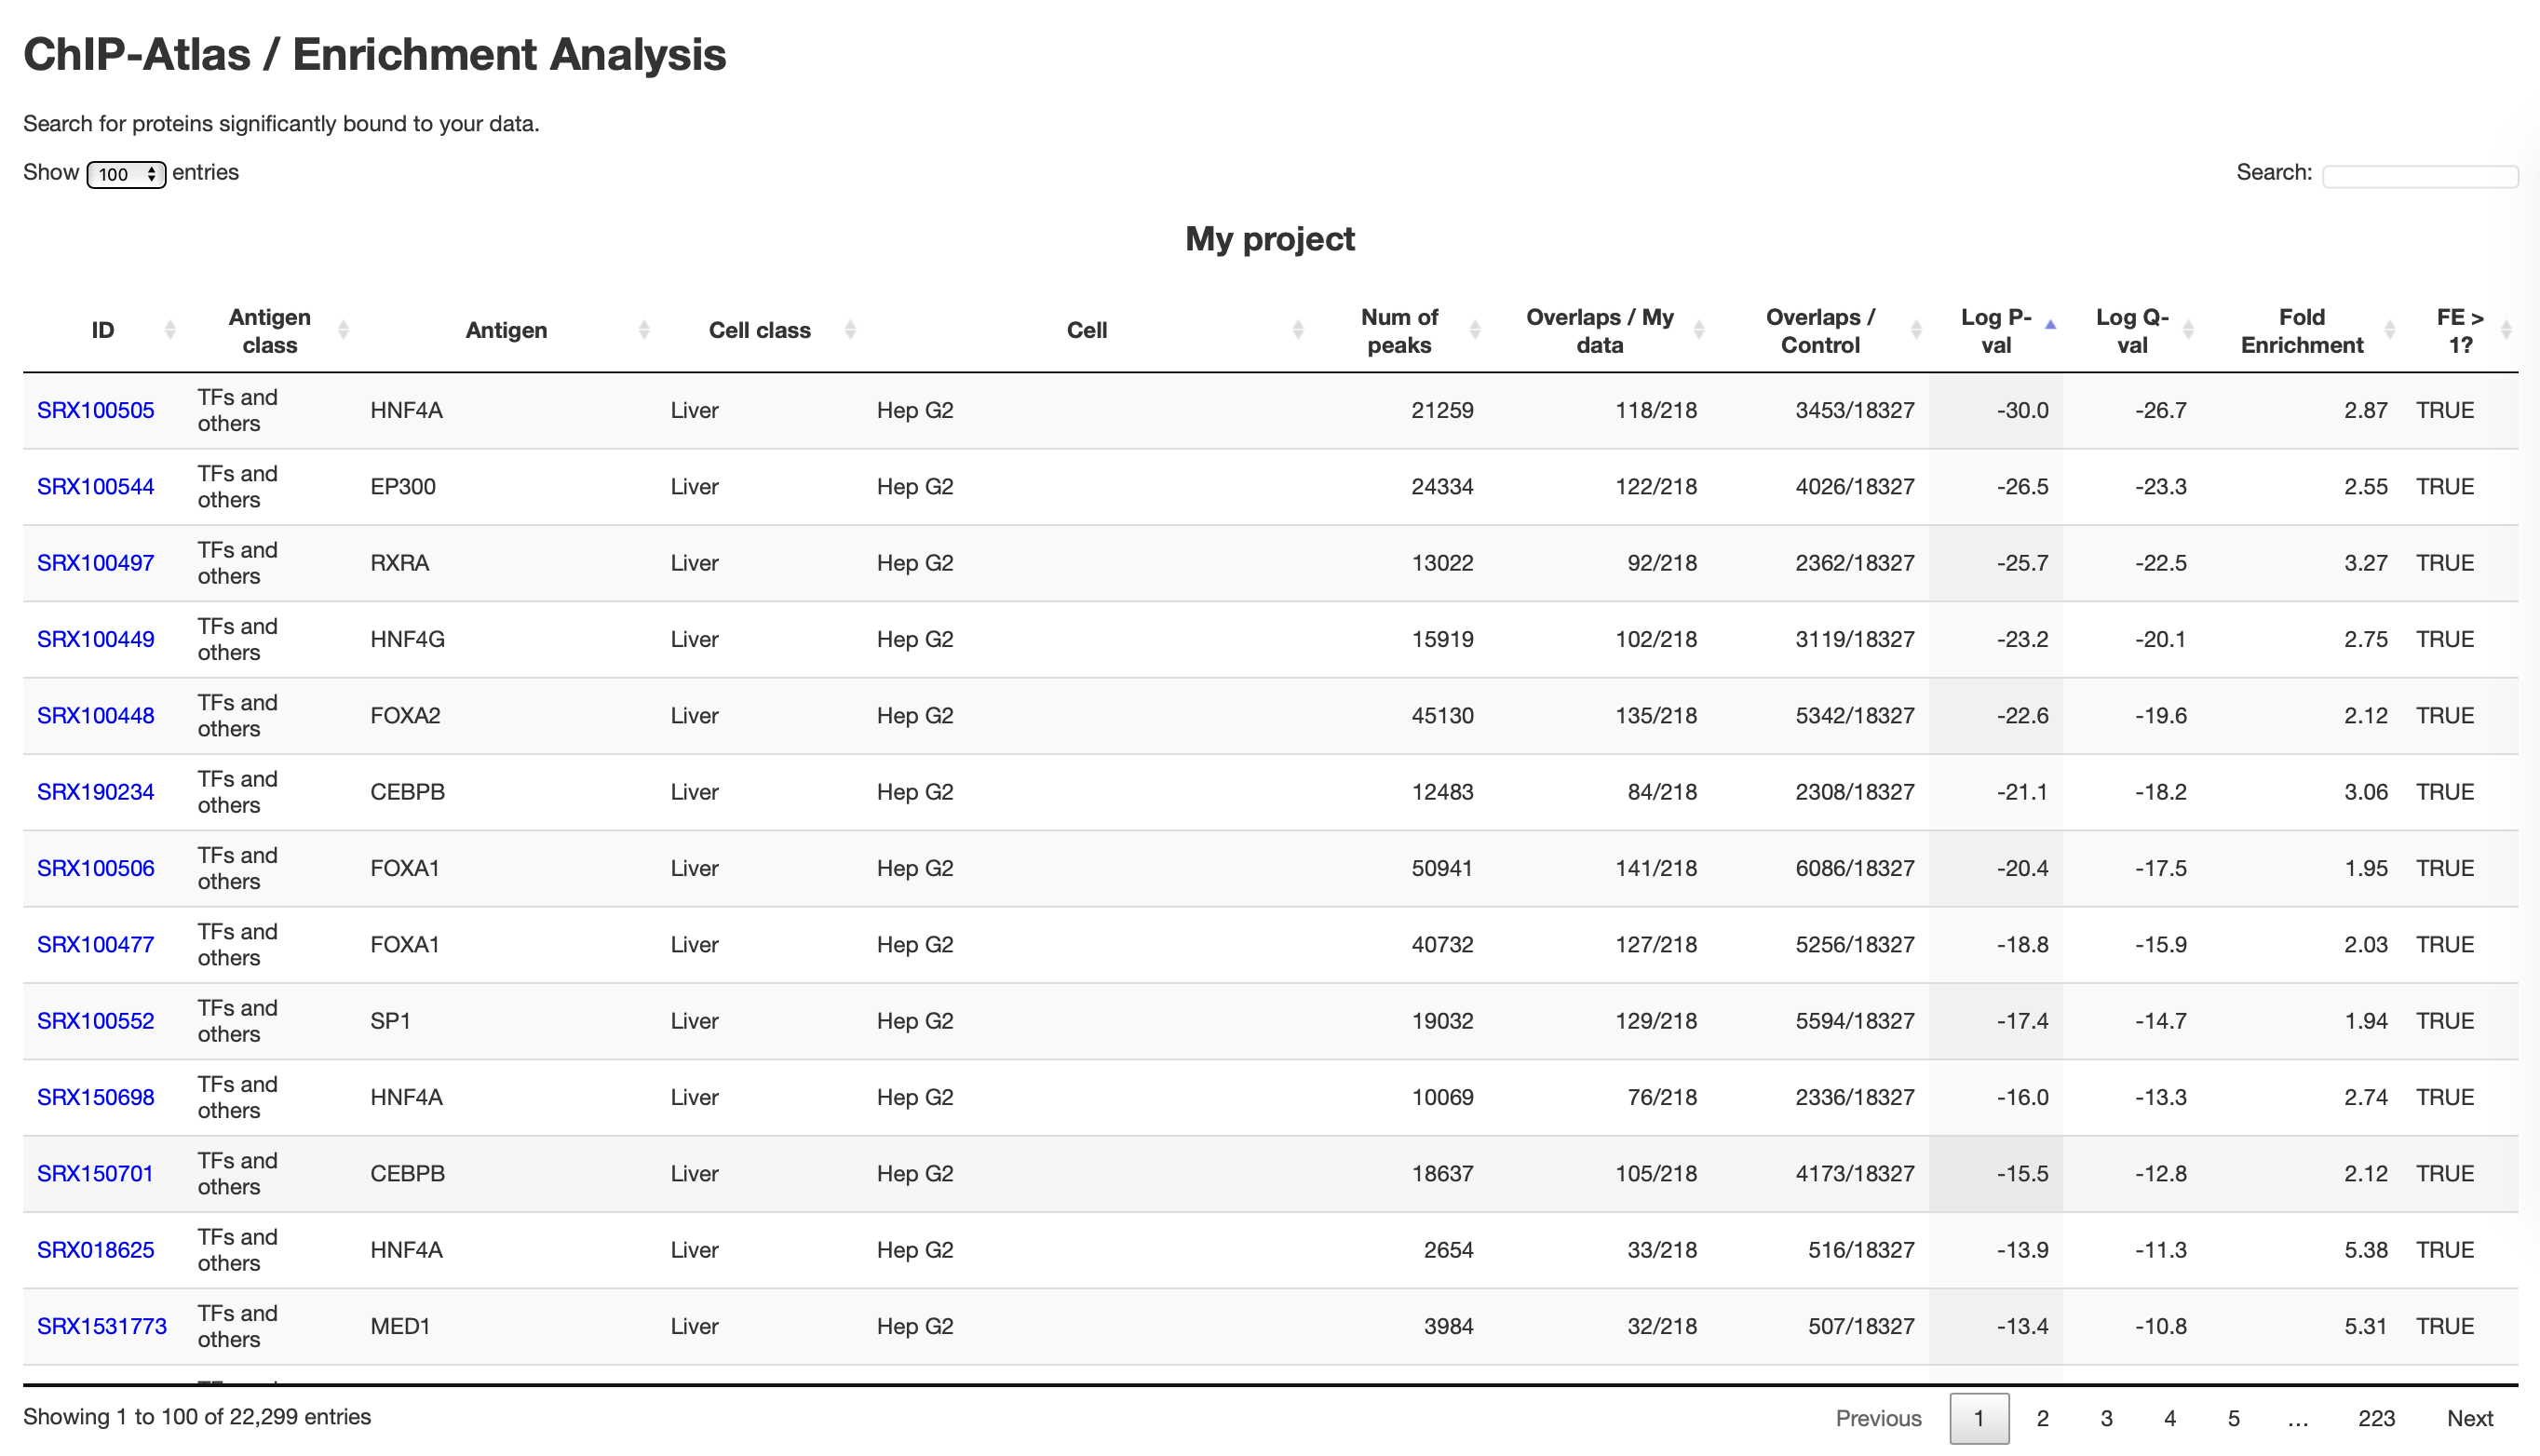
Task: Click Log Q-val sort arrows
Action: click(x=2188, y=330)
